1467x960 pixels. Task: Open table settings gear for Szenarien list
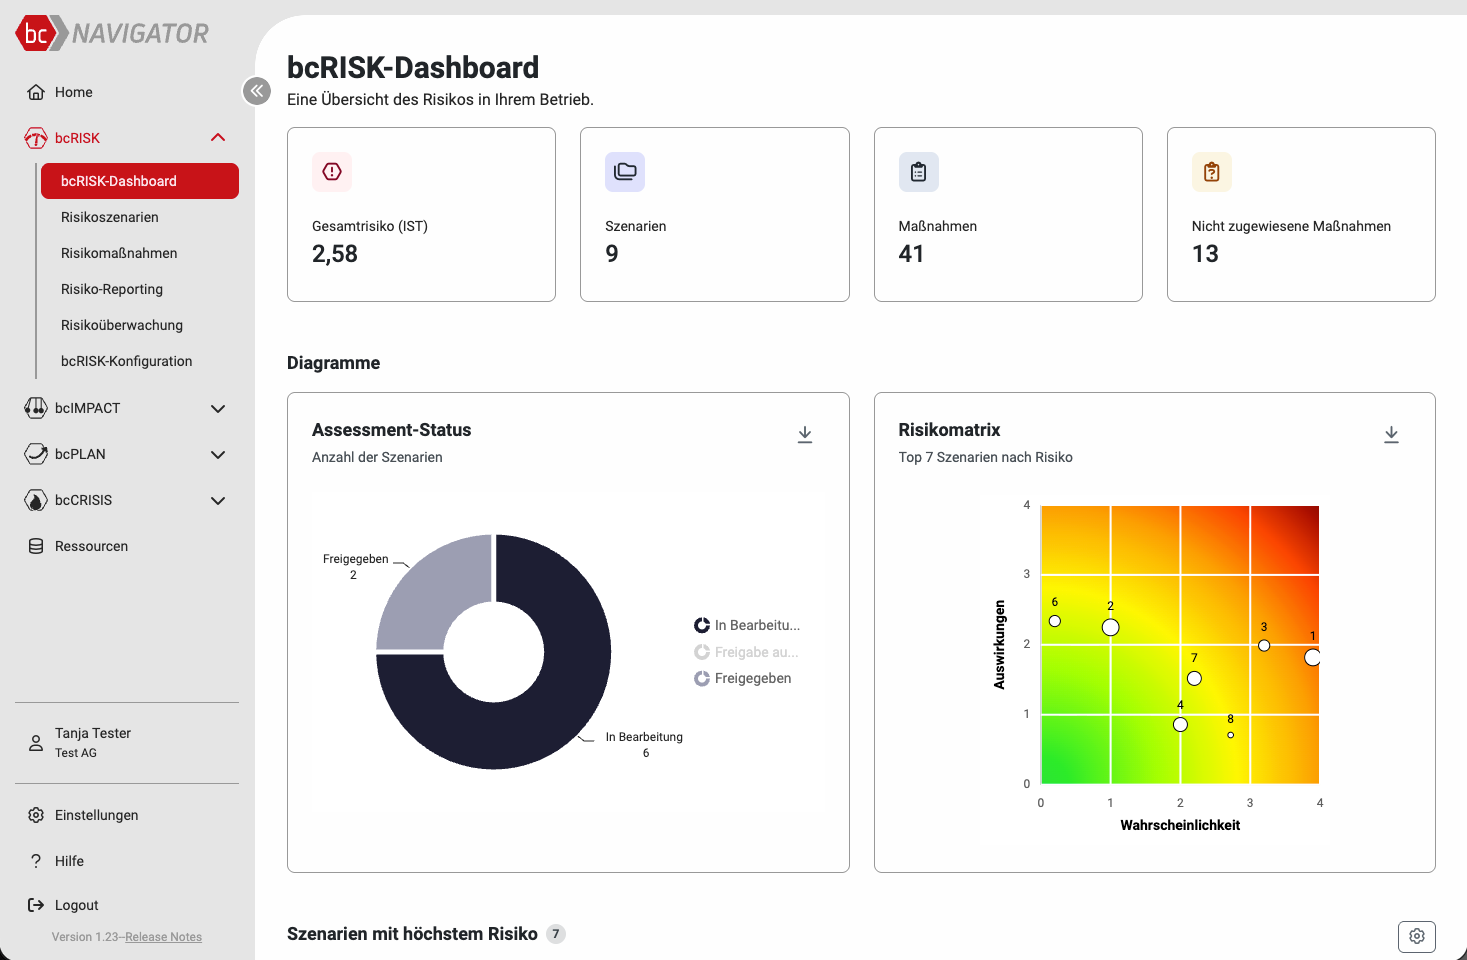1416,936
